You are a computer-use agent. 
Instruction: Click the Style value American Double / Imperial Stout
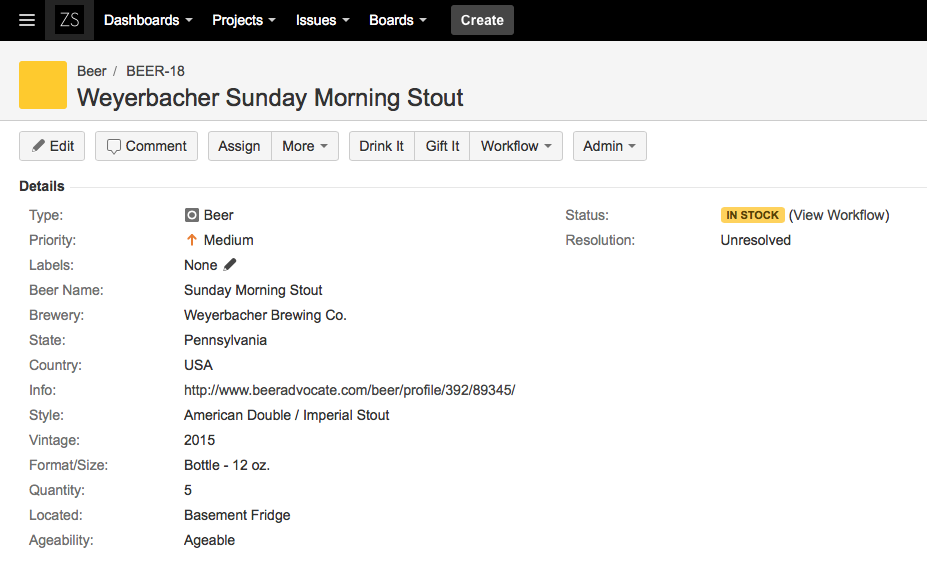(x=287, y=415)
